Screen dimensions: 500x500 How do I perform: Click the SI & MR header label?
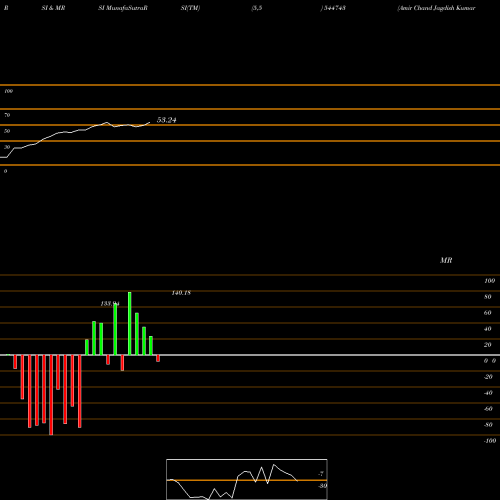tap(53, 8)
